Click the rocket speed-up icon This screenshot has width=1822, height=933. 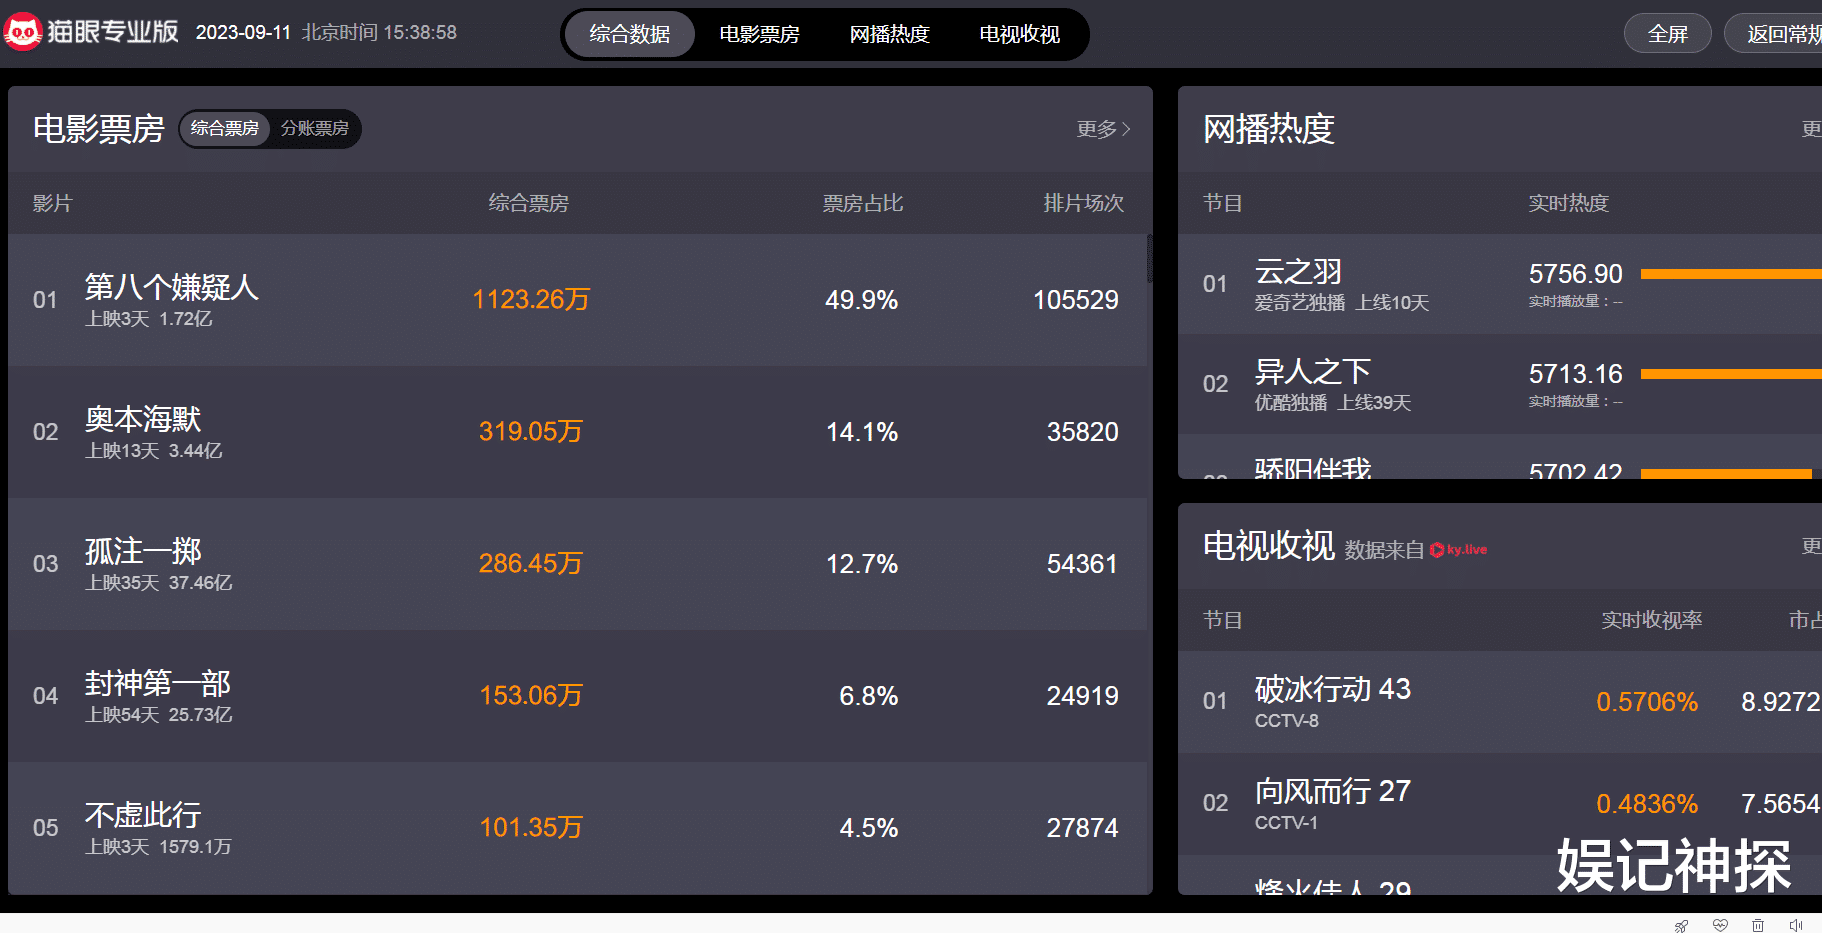click(x=1682, y=925)
